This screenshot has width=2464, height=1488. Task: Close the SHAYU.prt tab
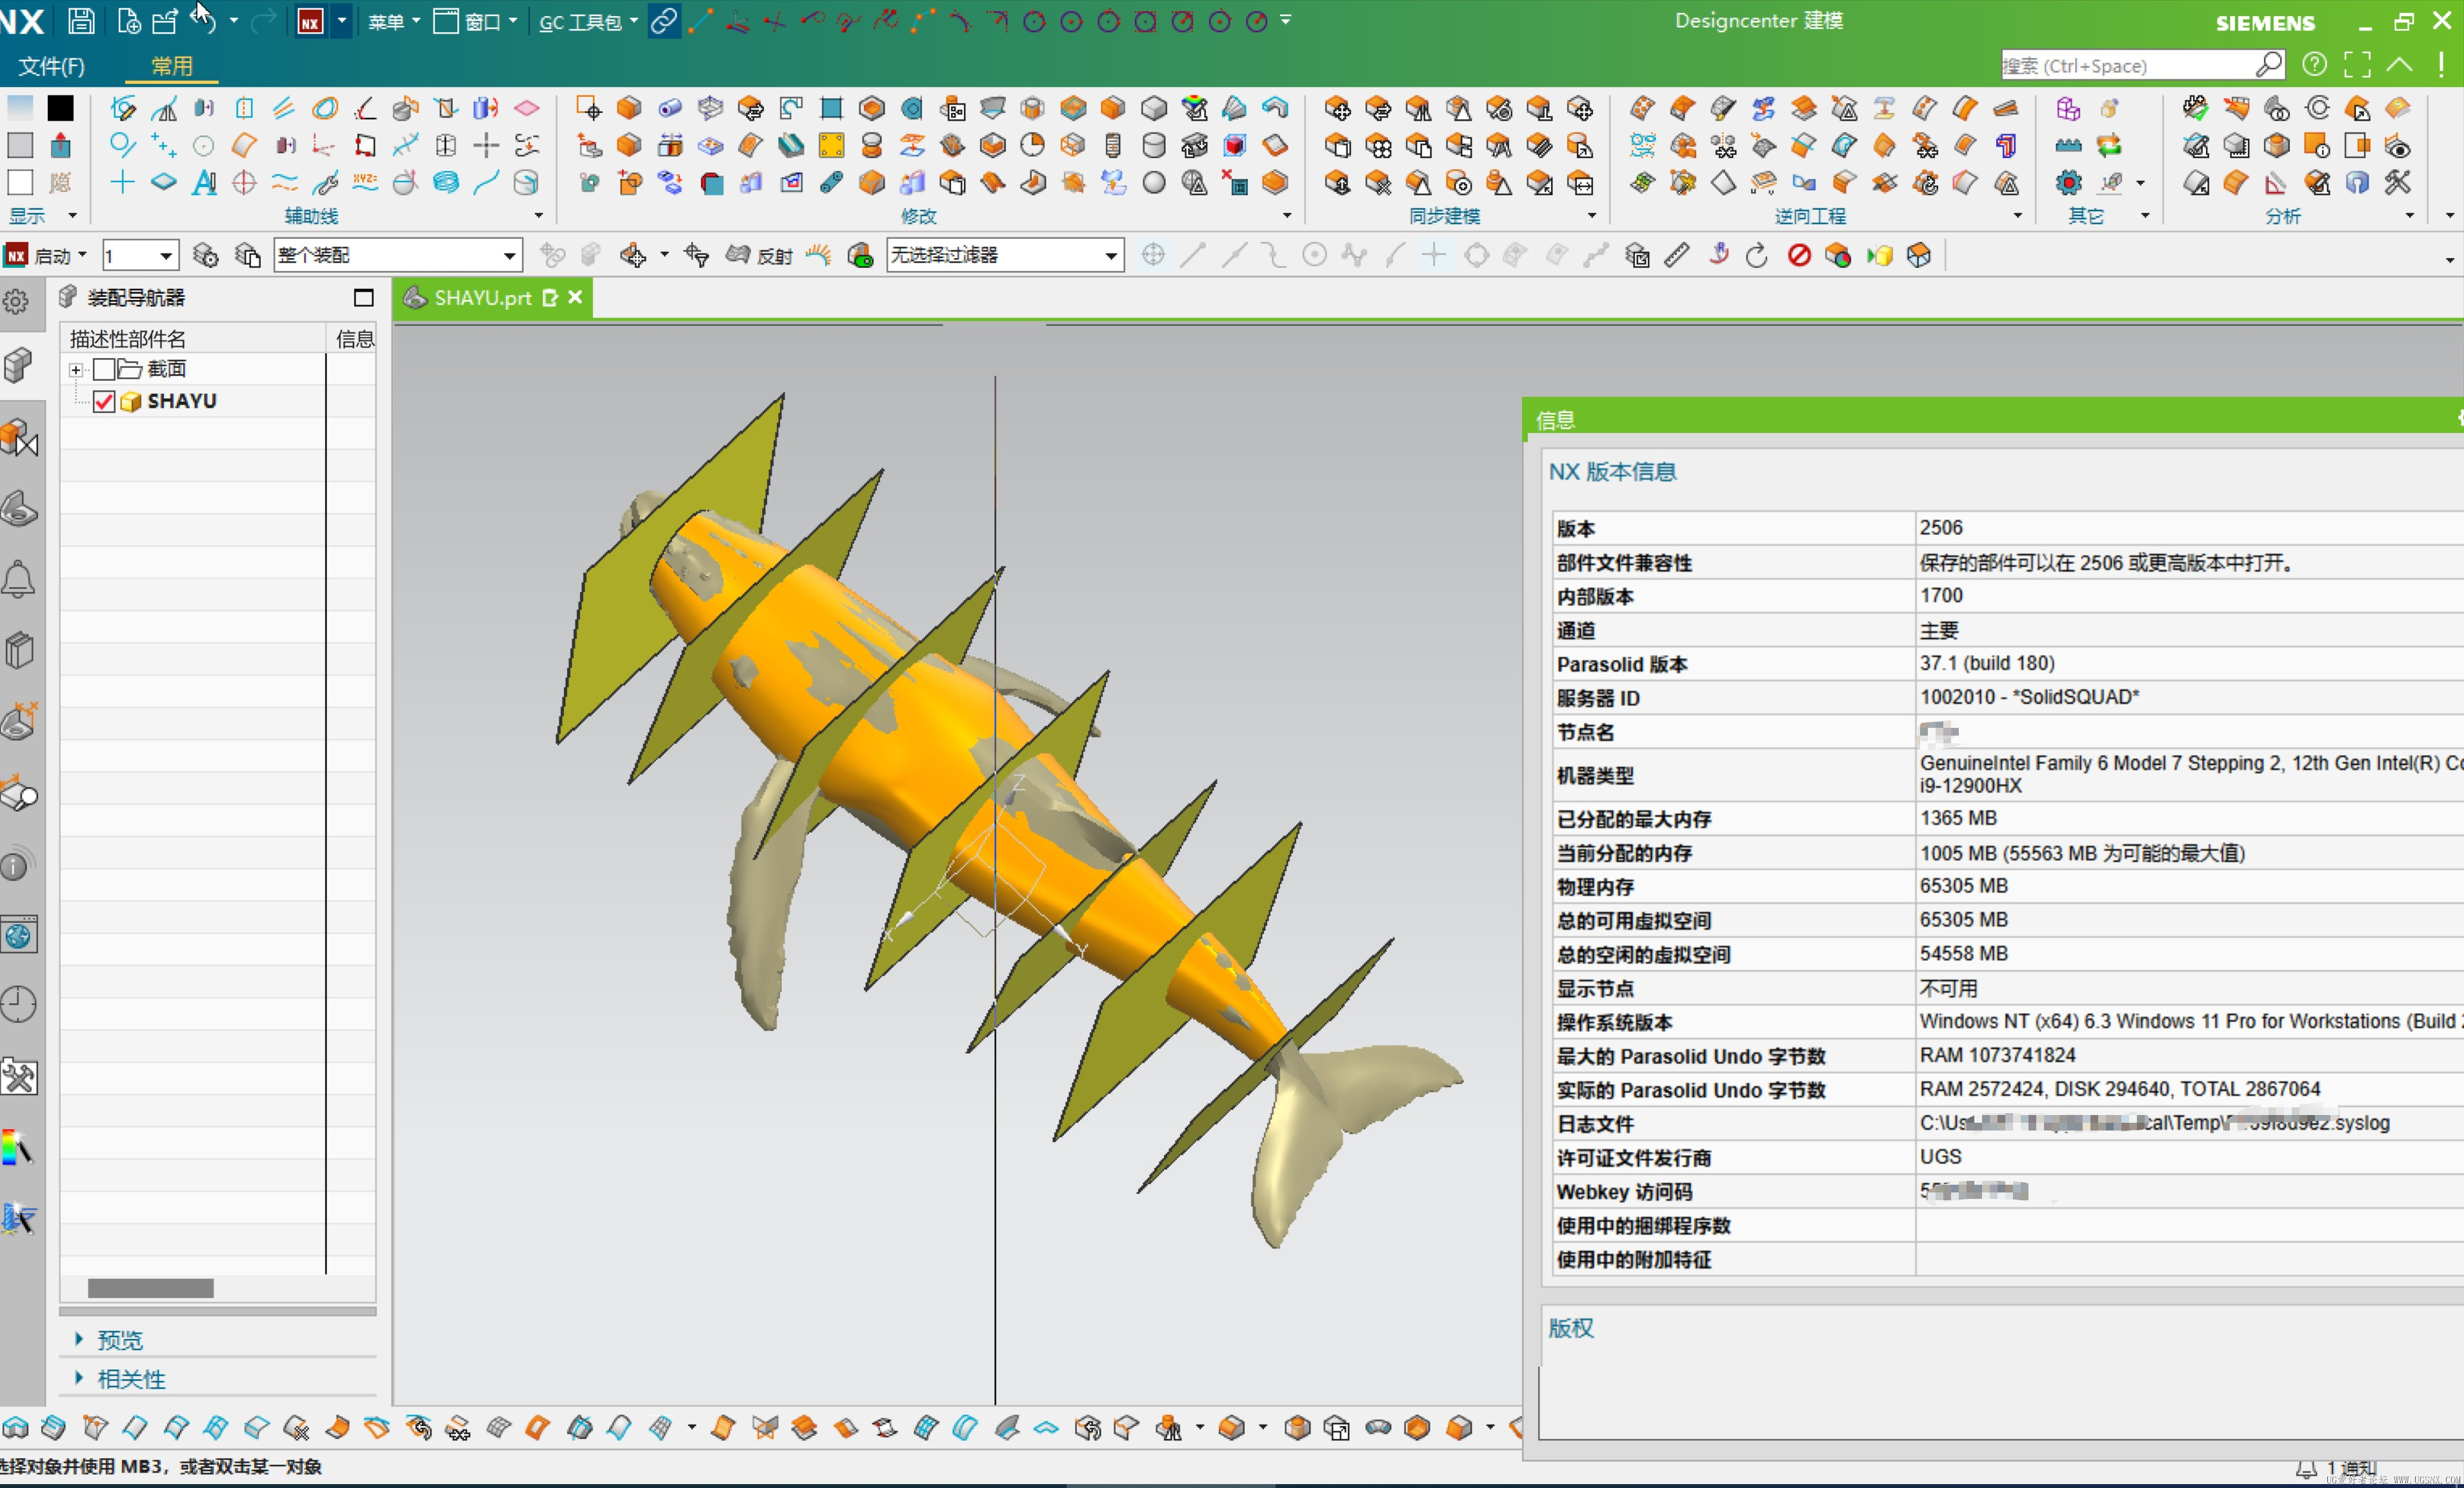pyautogui.click(x=575, y=297)
